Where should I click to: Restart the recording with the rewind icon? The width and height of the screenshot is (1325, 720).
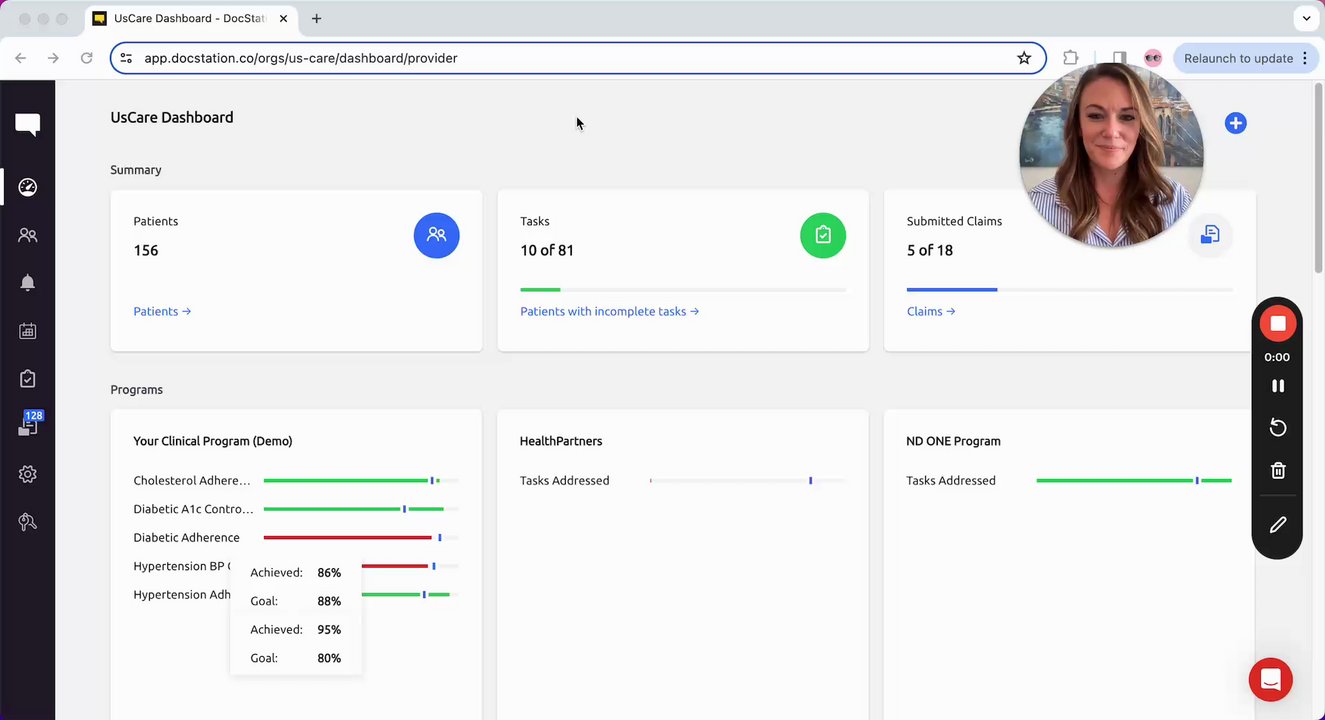(1278, 428)
